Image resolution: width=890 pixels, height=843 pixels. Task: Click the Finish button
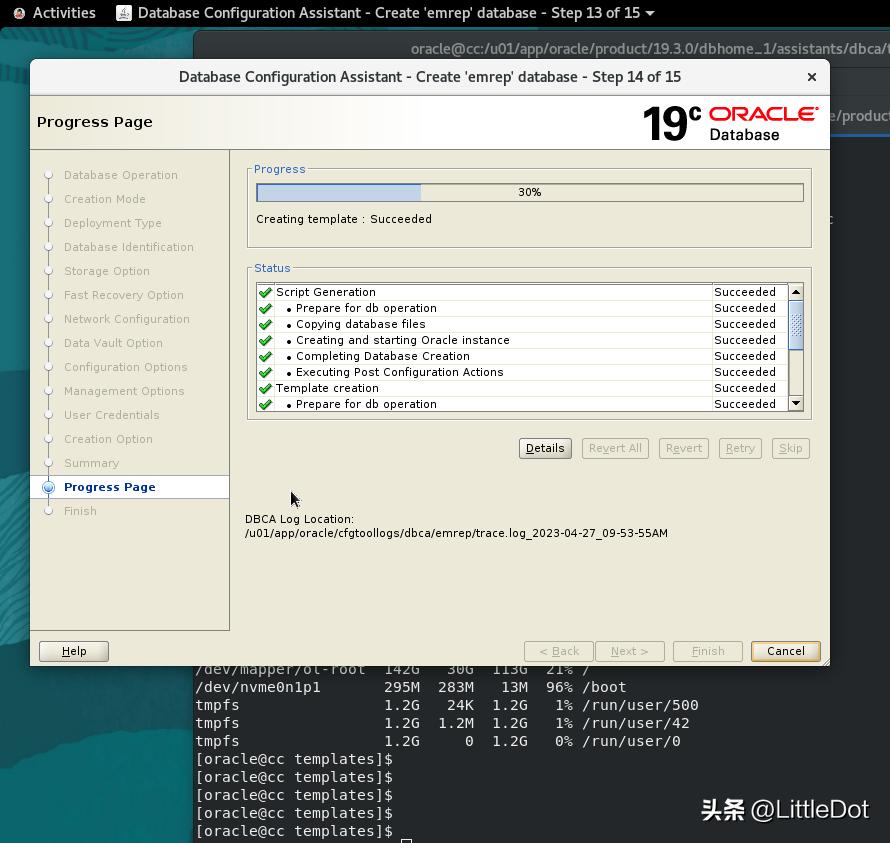[708, 651]
